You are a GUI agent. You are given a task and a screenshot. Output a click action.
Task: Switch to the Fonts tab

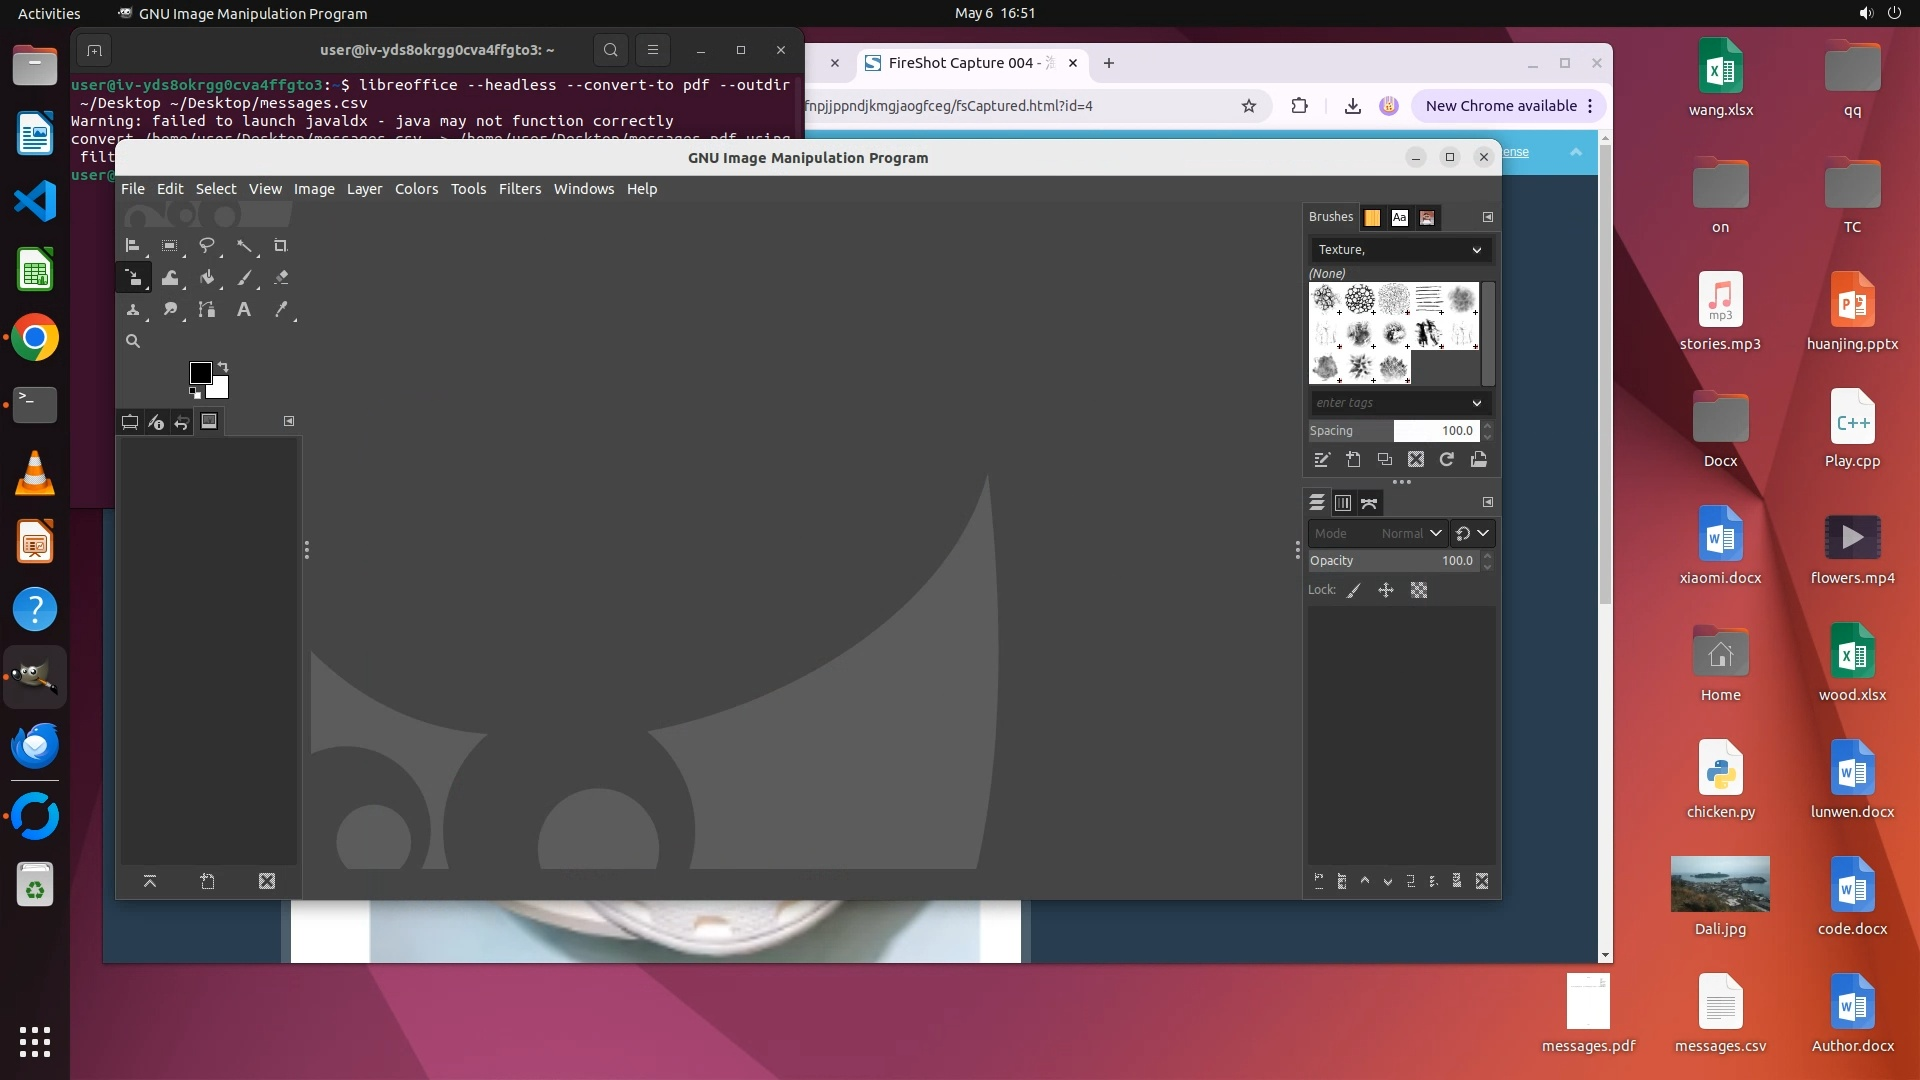click(1399, 217)
